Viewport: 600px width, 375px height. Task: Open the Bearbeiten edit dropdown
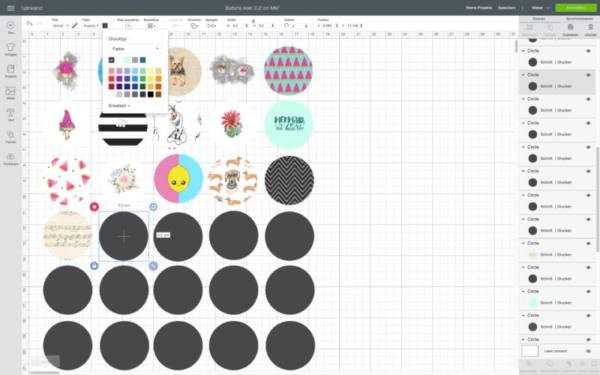[x=152, y=26]
